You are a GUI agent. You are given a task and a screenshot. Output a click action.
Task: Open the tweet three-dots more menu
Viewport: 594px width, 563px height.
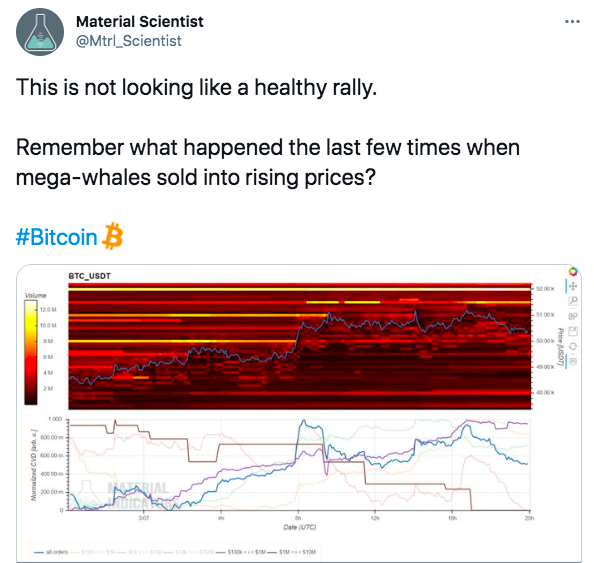coord(572,22)
